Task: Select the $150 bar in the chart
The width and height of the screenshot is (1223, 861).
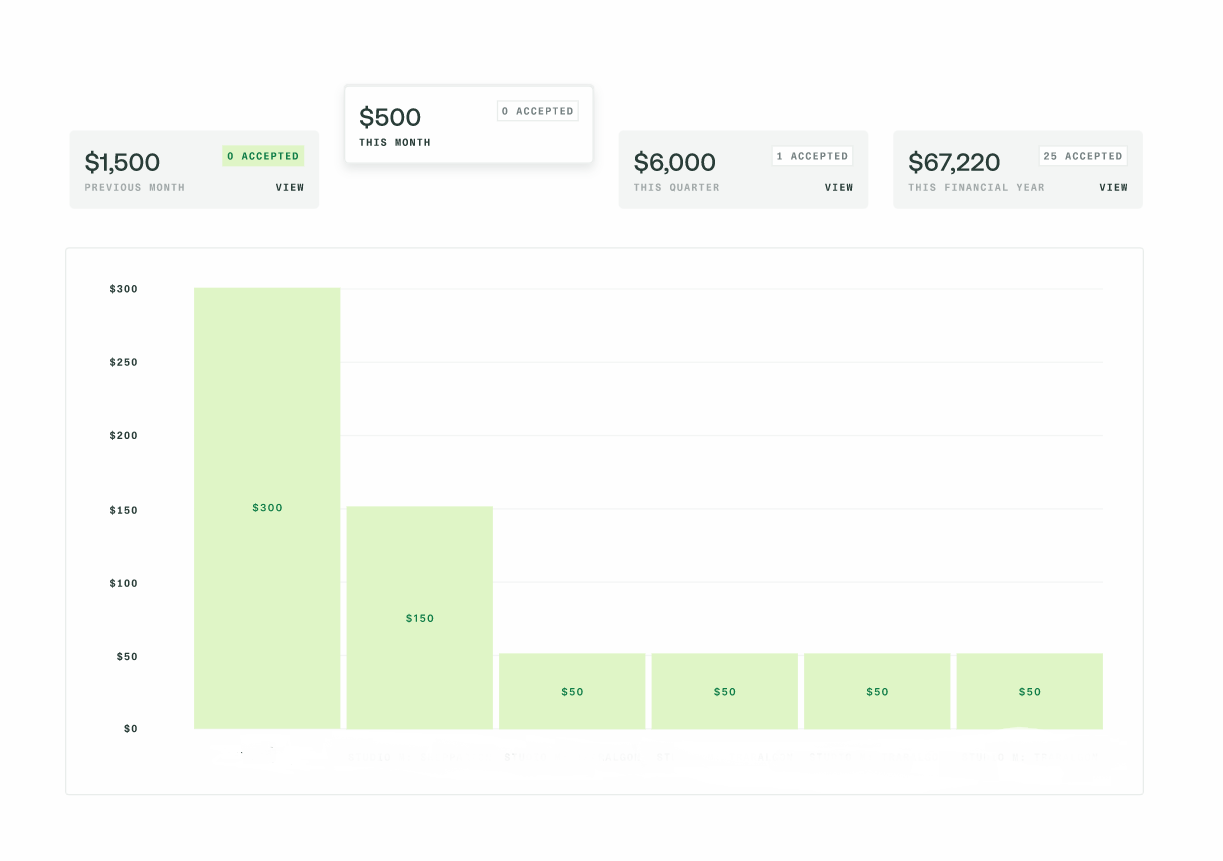Action: 420,617
